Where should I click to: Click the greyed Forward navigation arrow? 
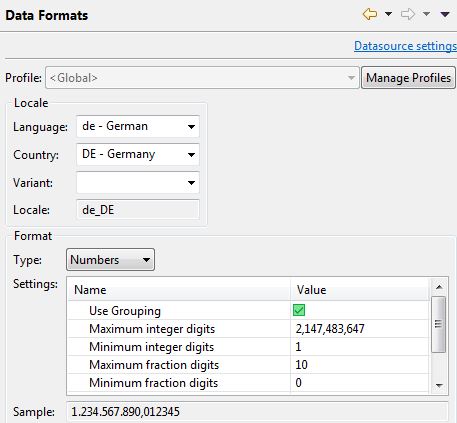coord(408,14)
